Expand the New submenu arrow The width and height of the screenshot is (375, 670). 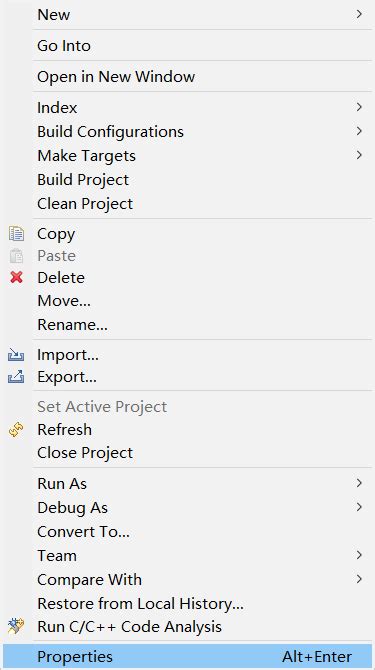(359, 14)
